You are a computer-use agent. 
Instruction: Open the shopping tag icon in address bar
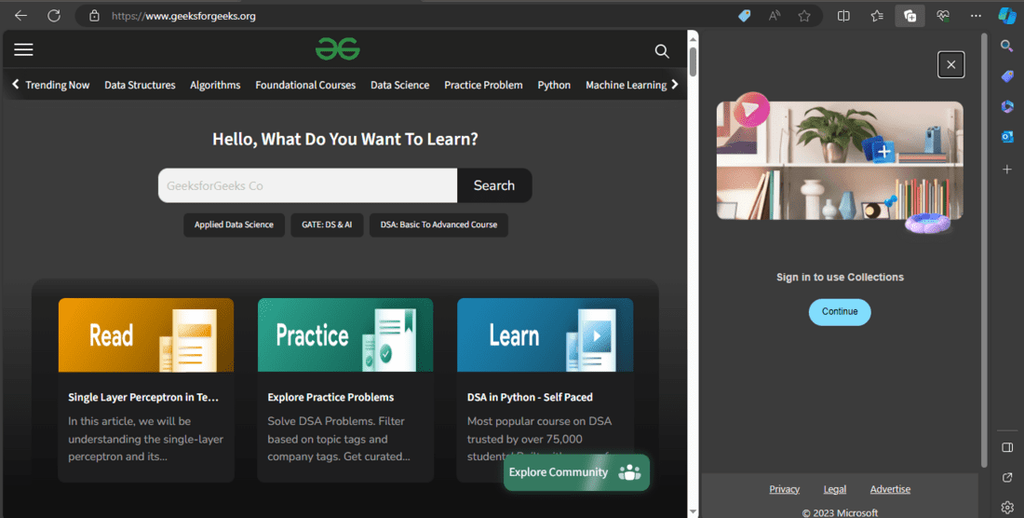[744, 16]
